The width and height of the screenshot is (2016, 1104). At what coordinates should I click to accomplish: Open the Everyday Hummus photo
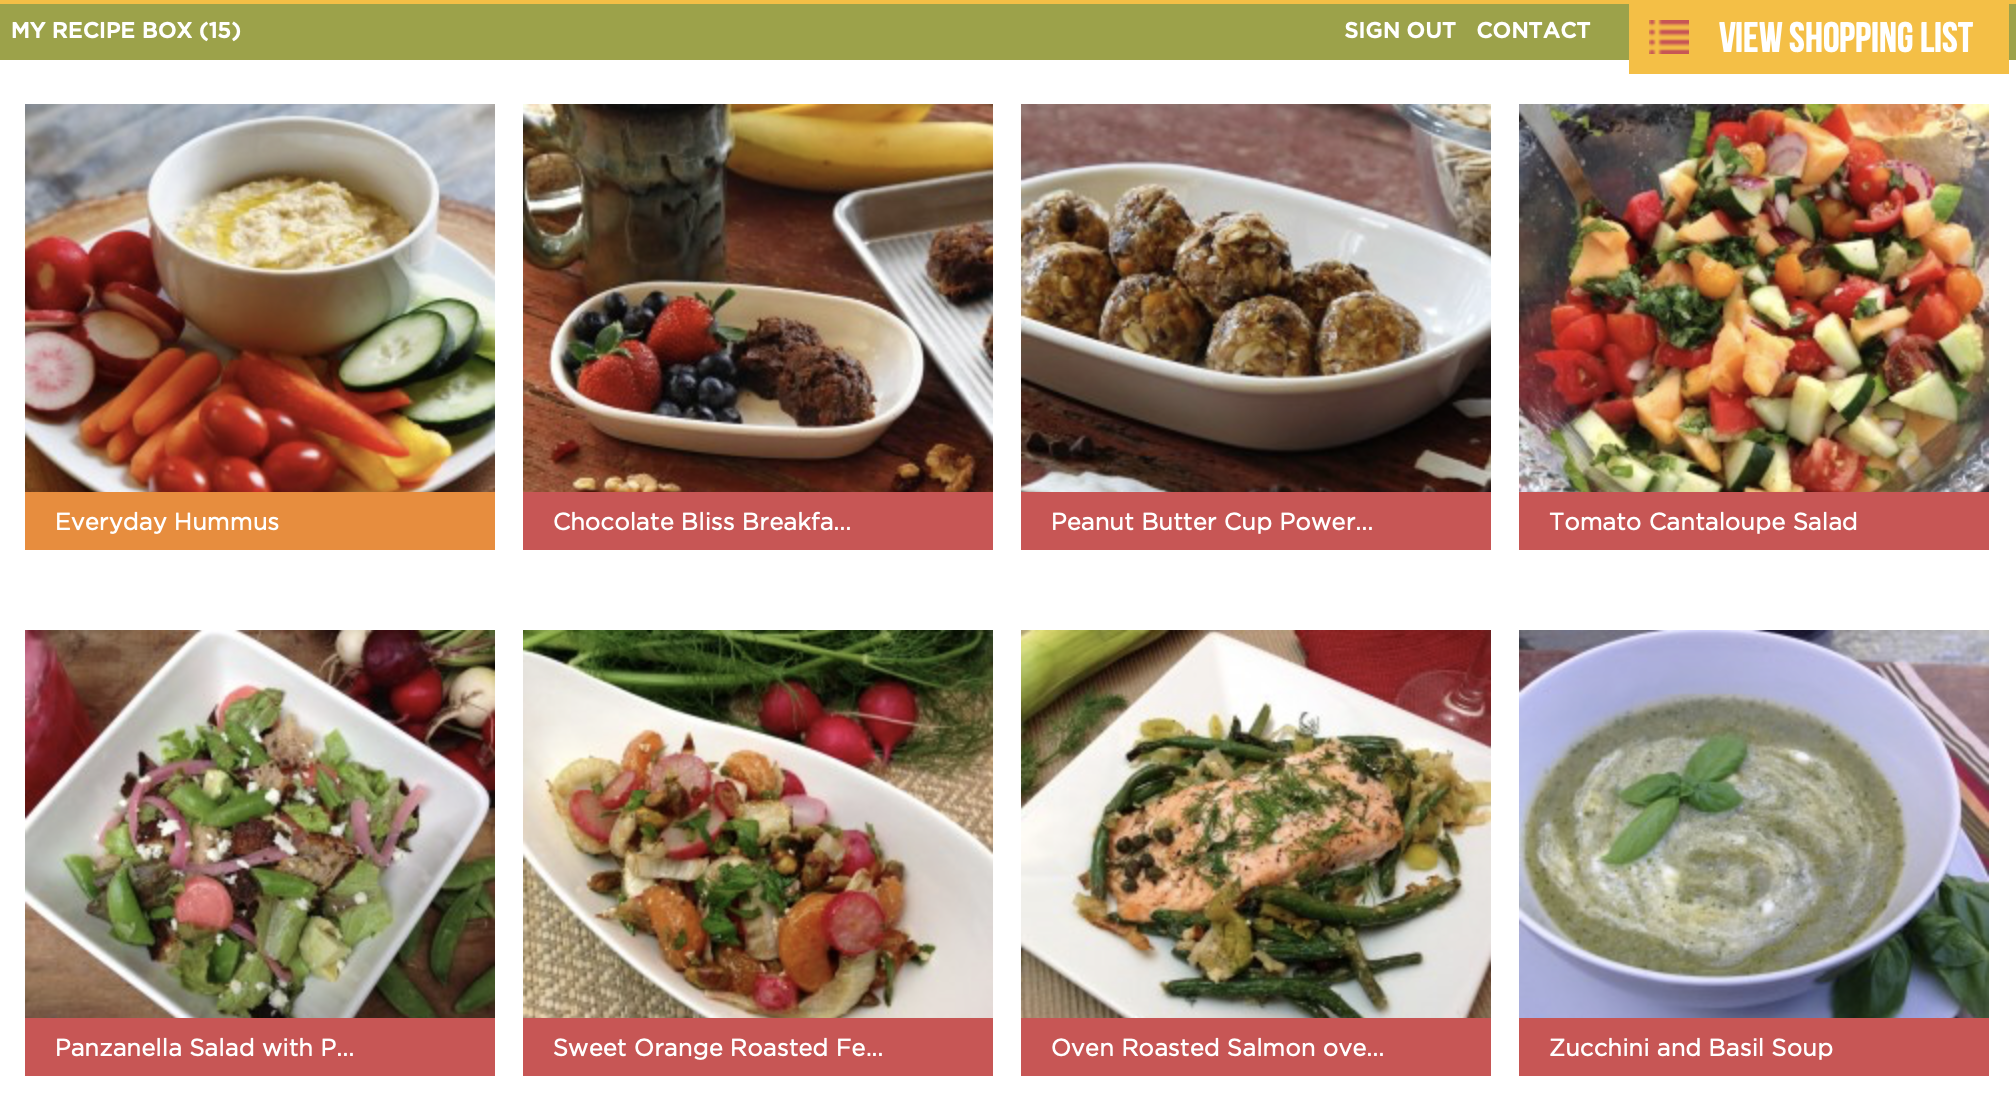(260, 298)
